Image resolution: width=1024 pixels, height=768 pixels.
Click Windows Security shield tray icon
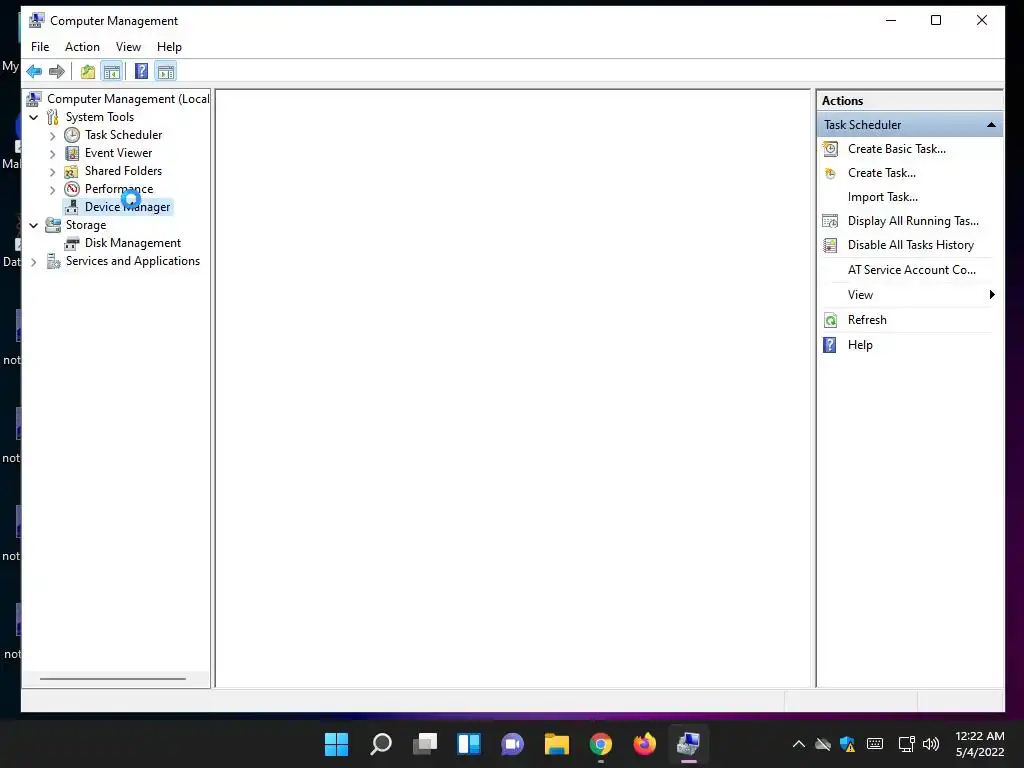click(x=847, y=744)
